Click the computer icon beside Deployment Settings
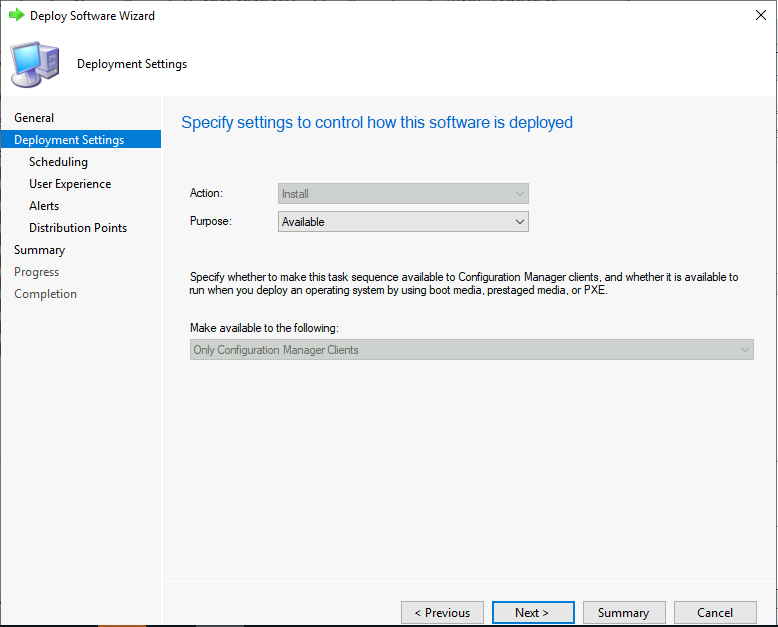The image size is (778, 627). [35, 64]
